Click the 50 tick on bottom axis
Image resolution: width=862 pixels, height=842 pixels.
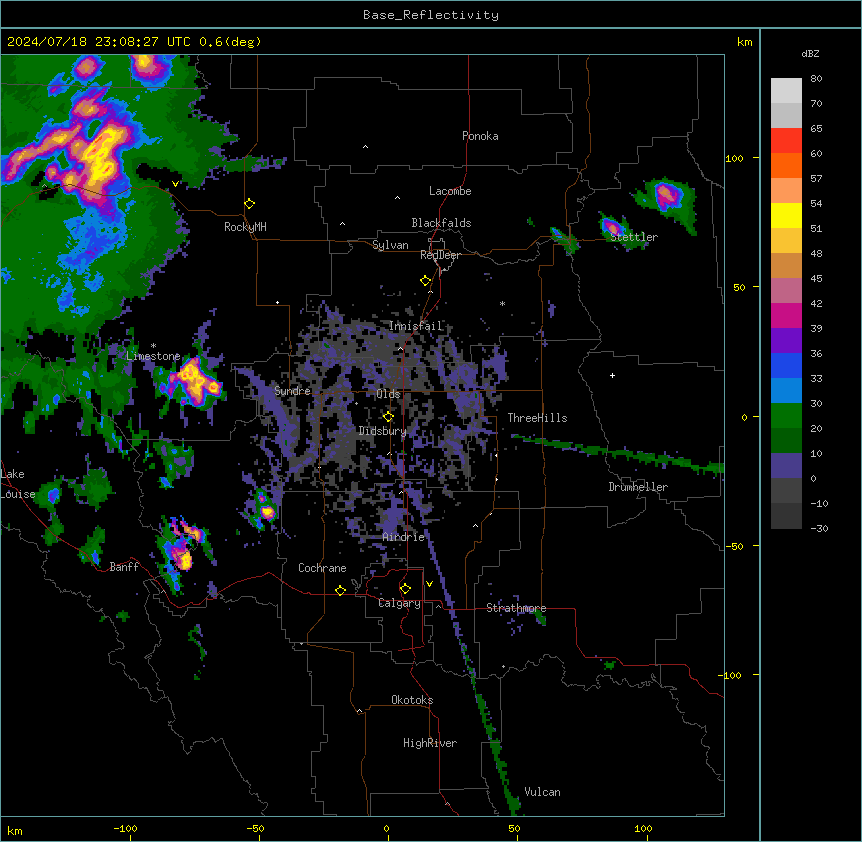[x=514, y=828]
